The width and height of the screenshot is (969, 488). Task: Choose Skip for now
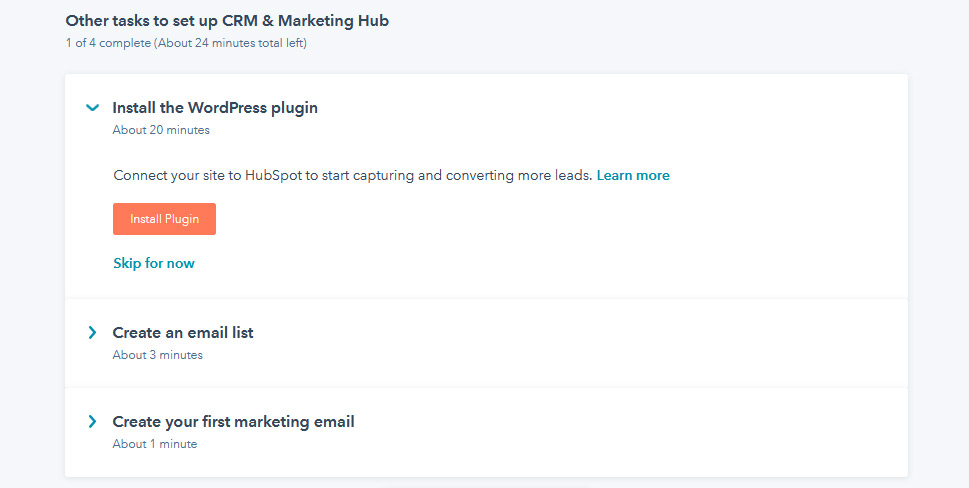click(x=154, y=263)
